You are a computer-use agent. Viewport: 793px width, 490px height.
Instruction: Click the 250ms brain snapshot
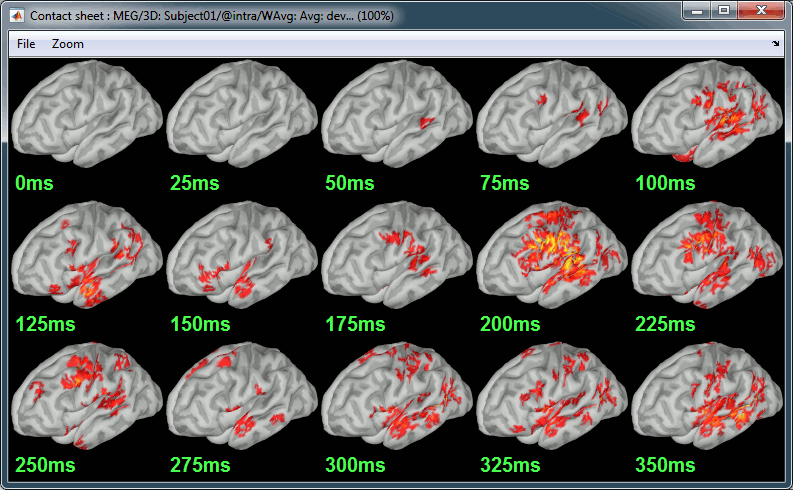tap(86, 398)
